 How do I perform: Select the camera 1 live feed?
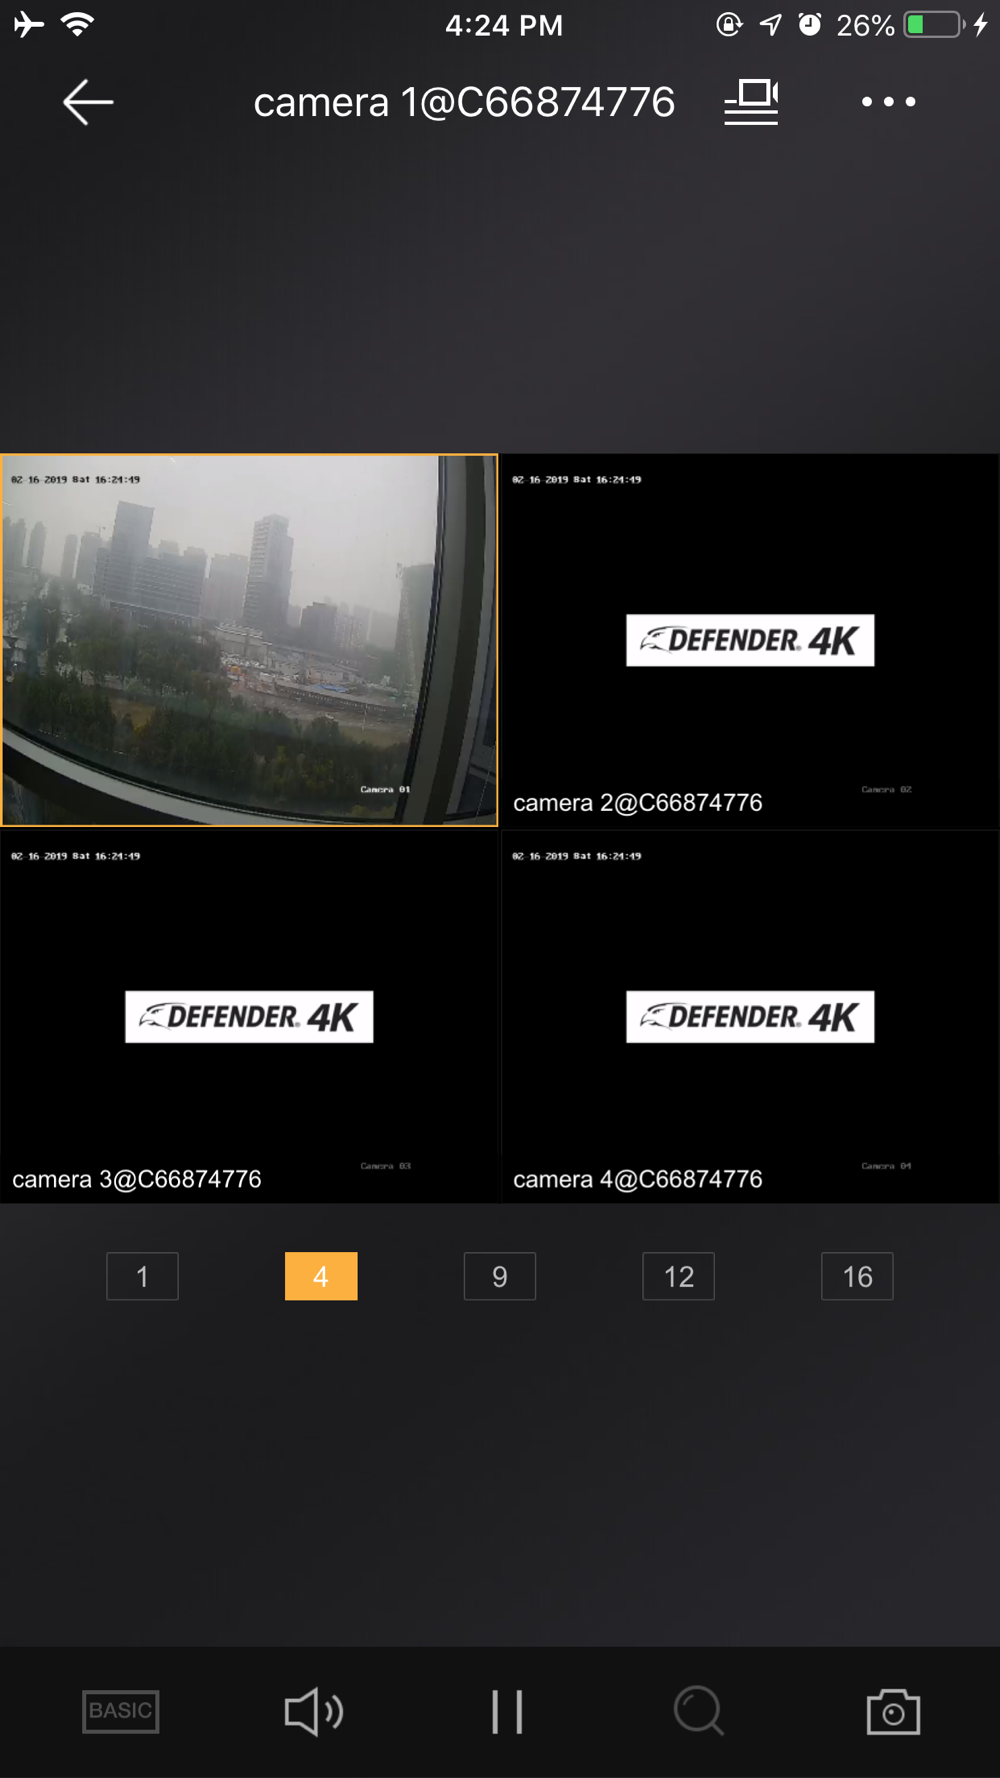click(x=249, y=640)
